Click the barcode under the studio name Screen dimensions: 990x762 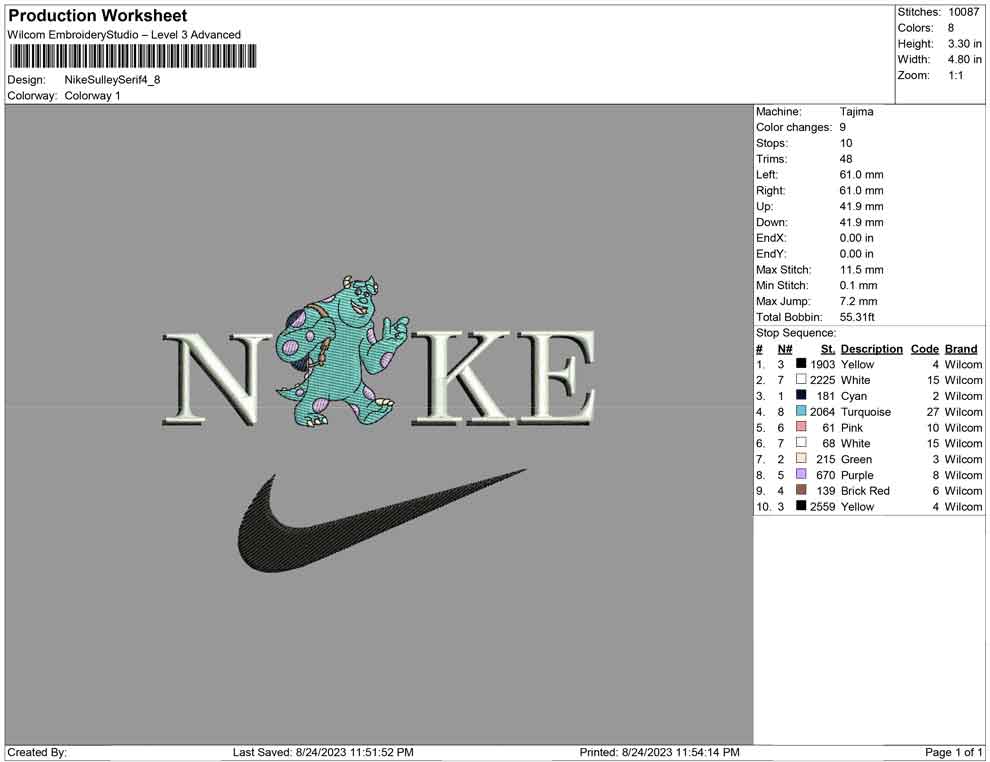tap(133, 56)
